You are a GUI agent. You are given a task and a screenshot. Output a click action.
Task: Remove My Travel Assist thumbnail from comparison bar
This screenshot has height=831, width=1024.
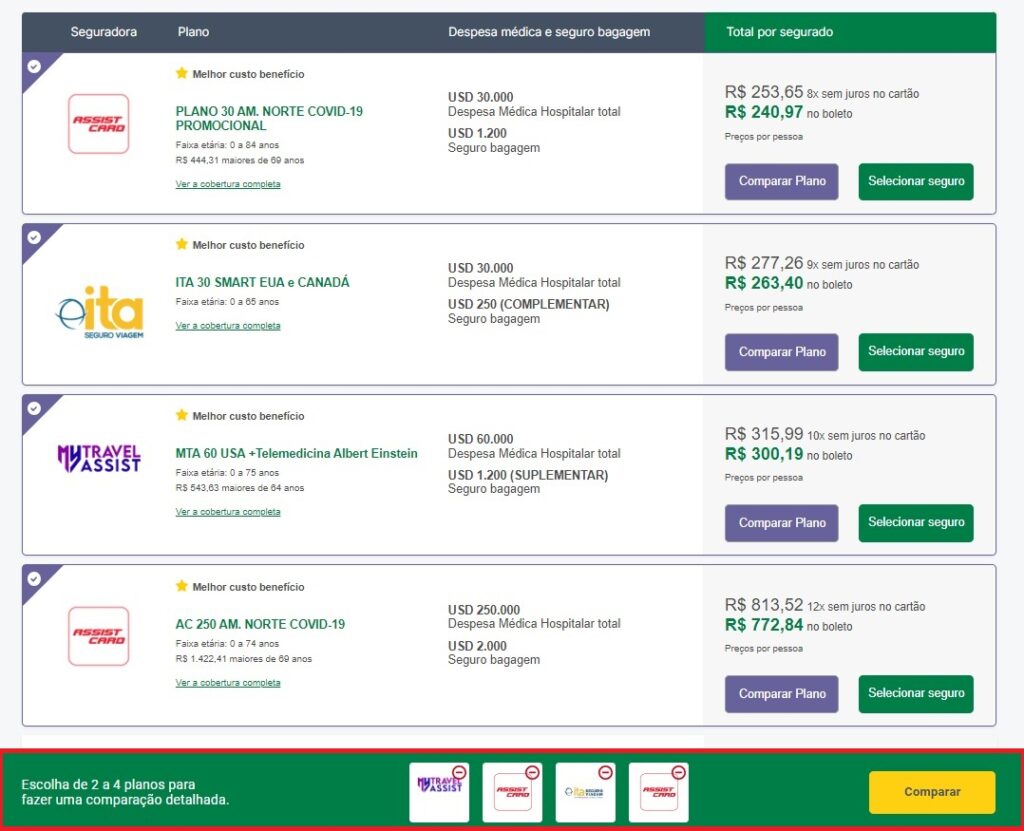tap(458, 772)
